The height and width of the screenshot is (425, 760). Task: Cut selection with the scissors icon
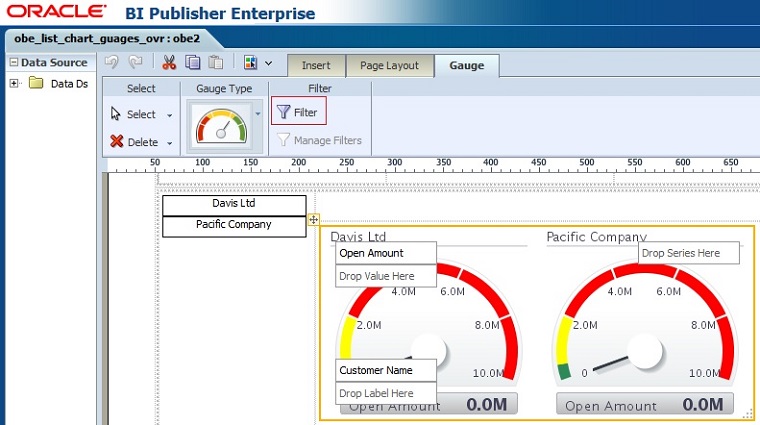169,62
